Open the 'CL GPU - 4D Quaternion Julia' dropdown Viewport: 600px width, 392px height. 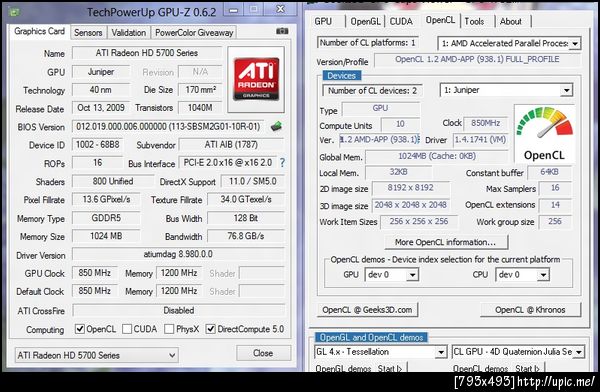[x=518, y=352]
